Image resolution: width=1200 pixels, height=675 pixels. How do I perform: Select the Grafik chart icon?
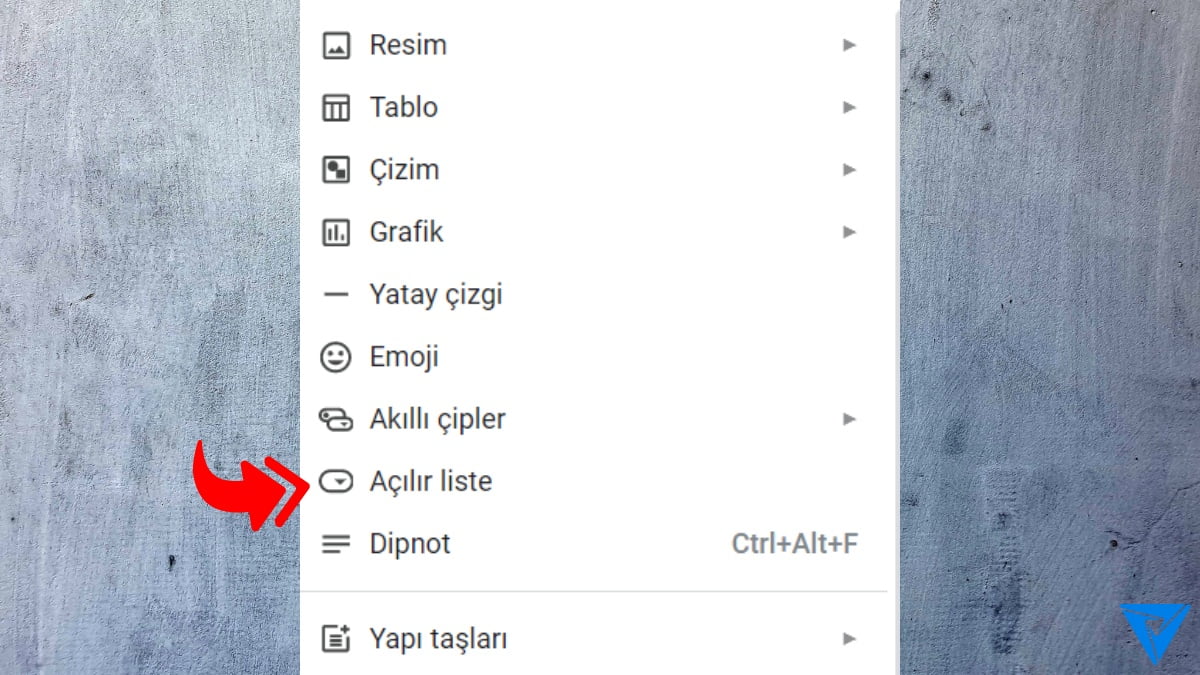337,231
